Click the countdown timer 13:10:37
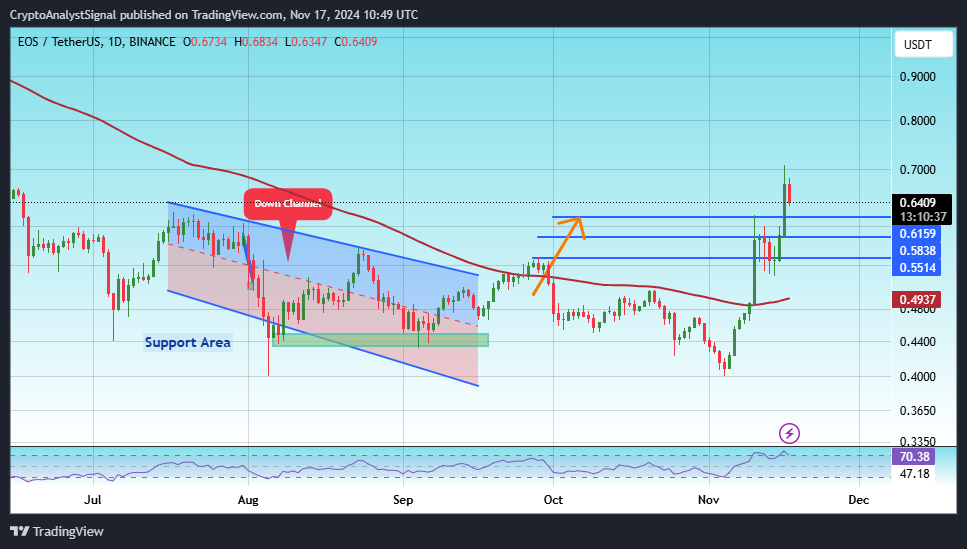Viewport: 967px width, 549px height. coord(921,217)
